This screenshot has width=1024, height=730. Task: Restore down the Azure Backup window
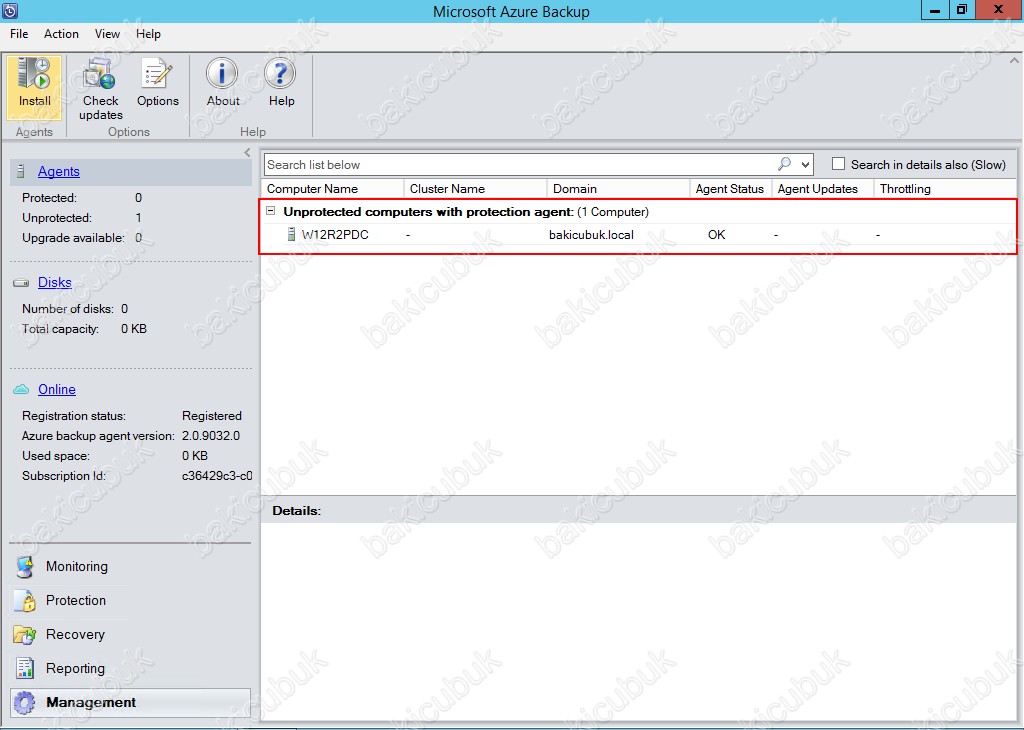point(962,10)
